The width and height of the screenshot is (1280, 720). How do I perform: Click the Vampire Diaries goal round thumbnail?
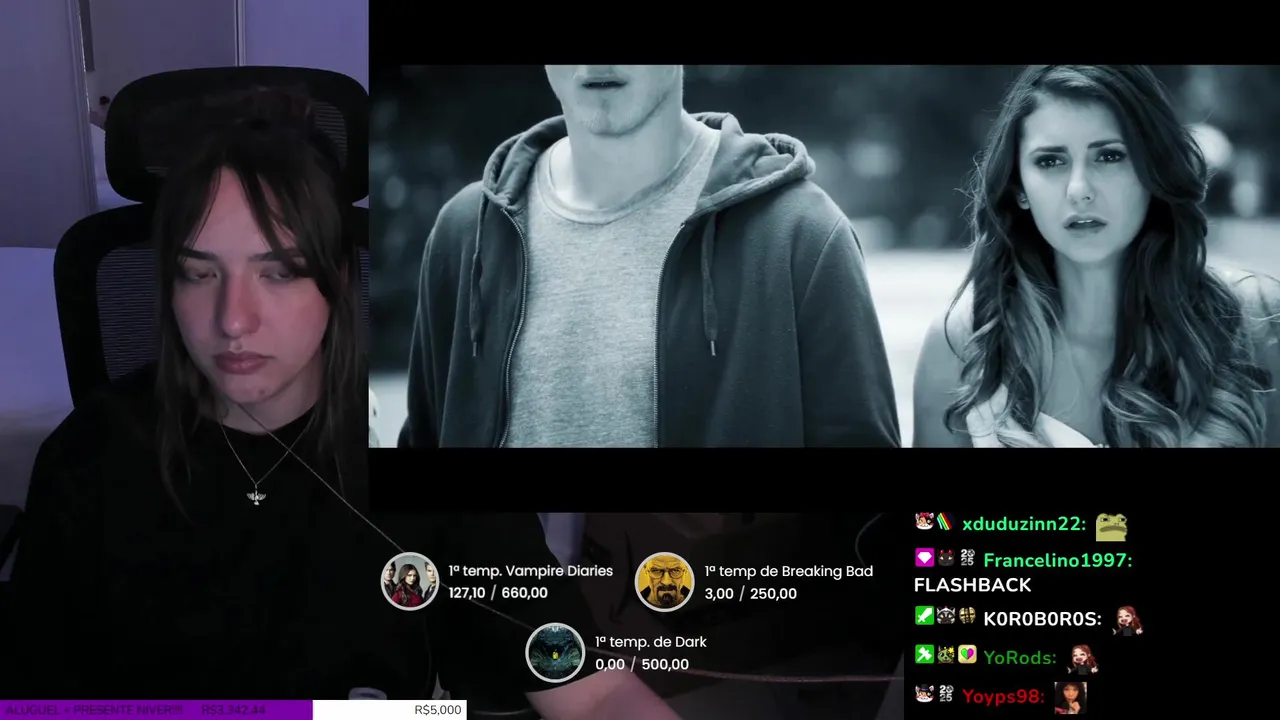[x=410, y=581]
